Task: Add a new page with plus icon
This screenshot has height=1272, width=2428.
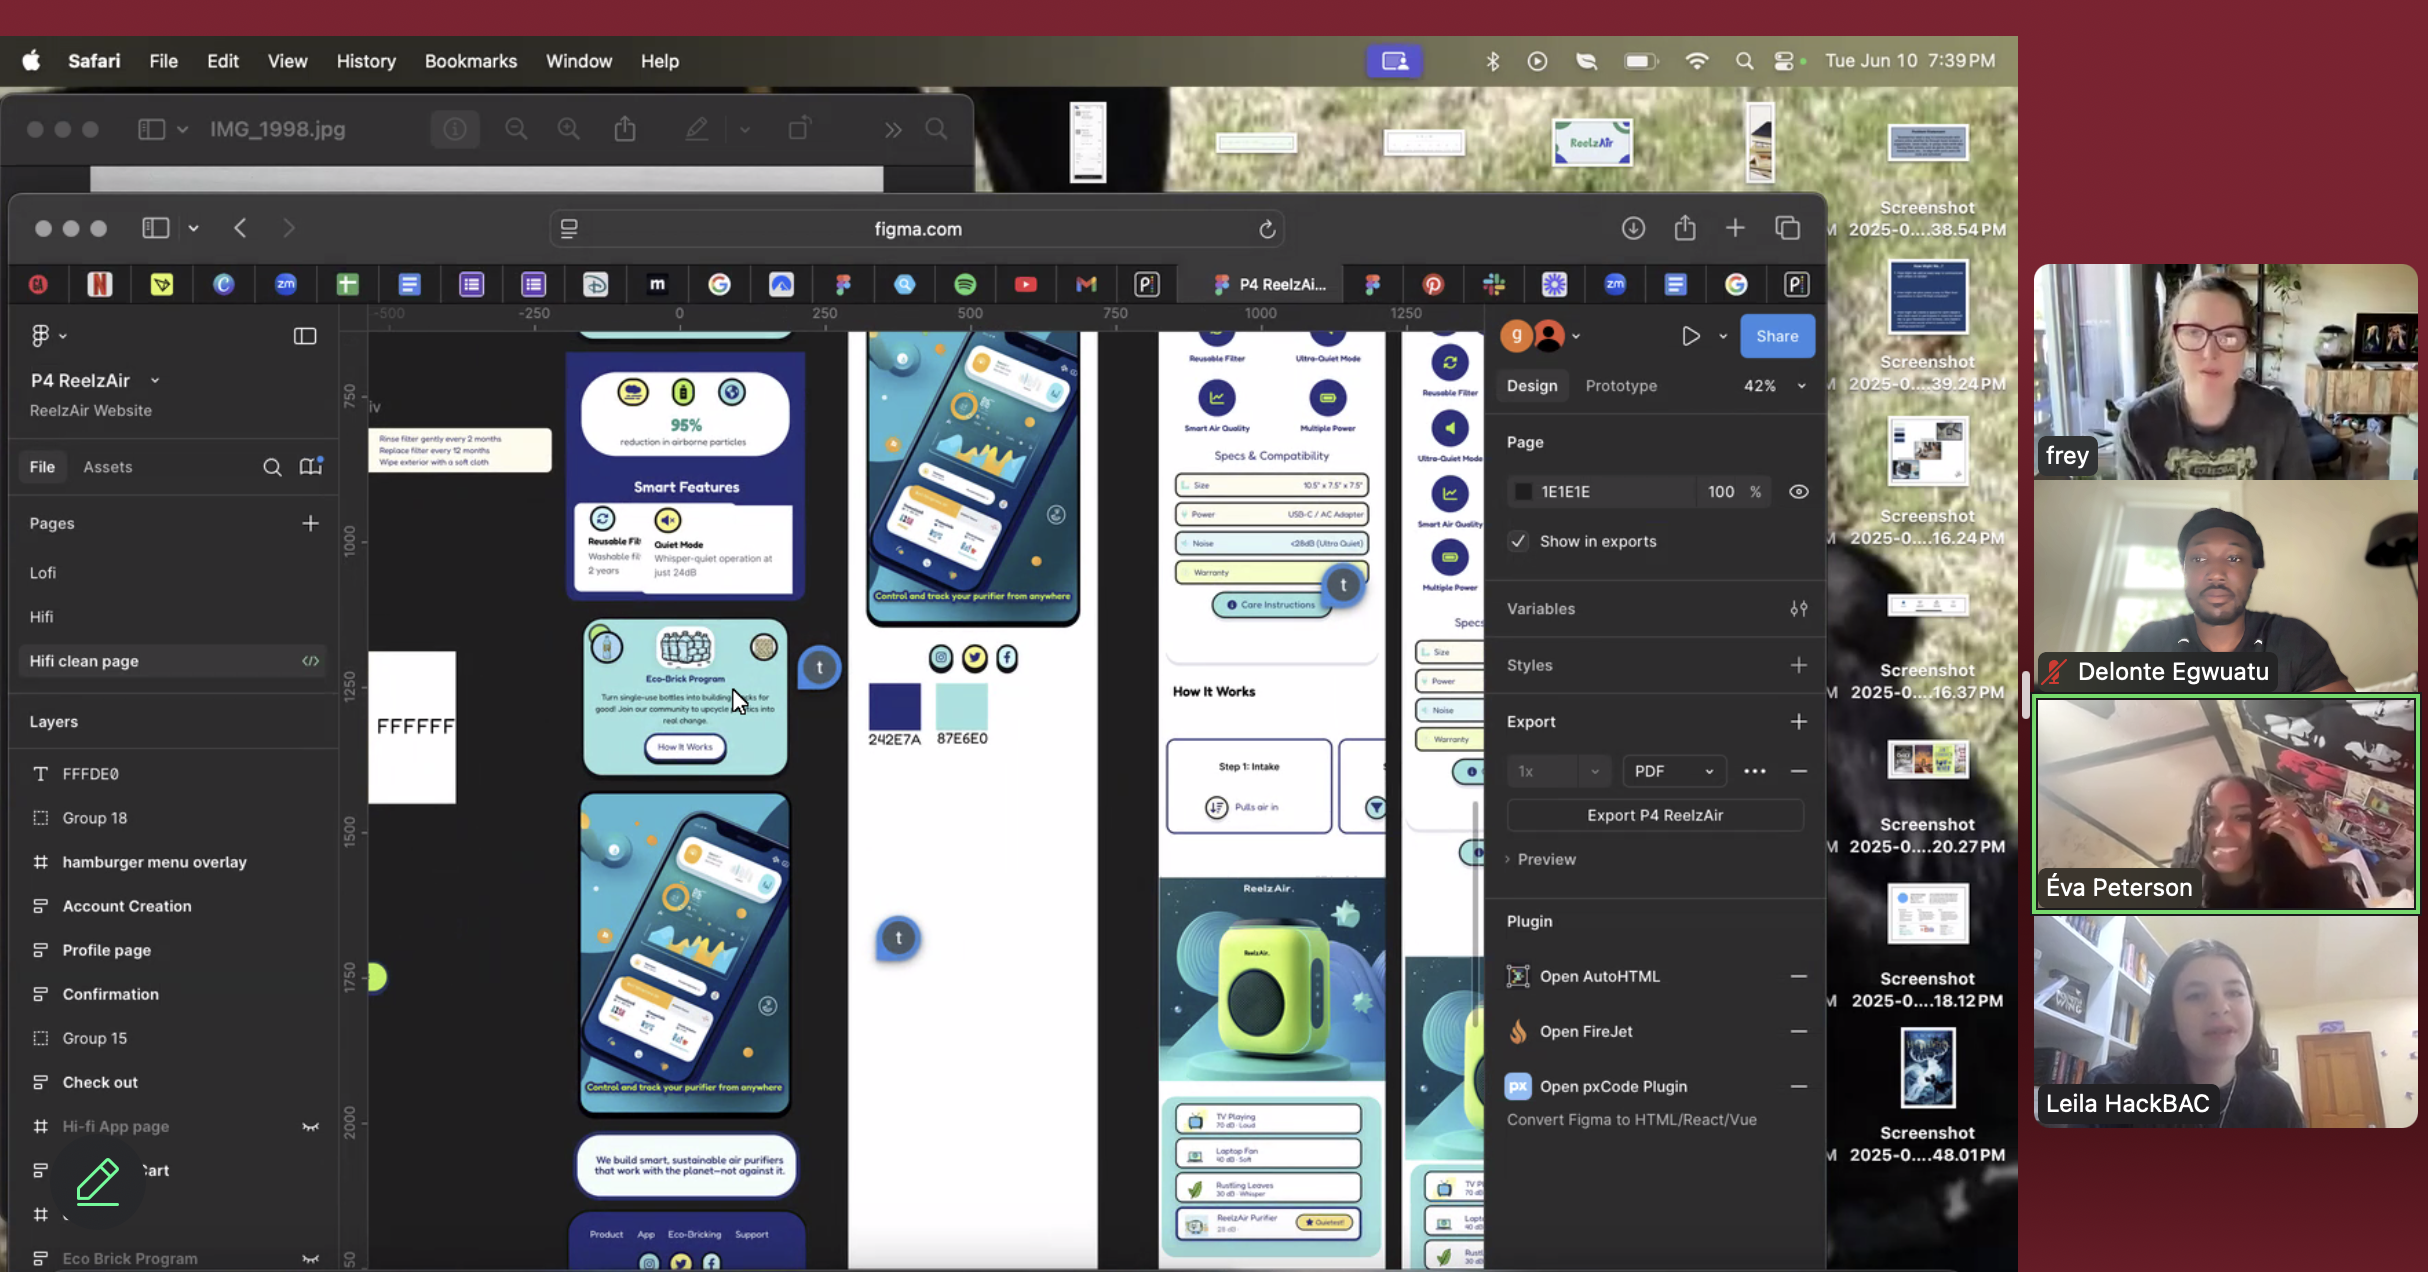Action: [310, 523]
